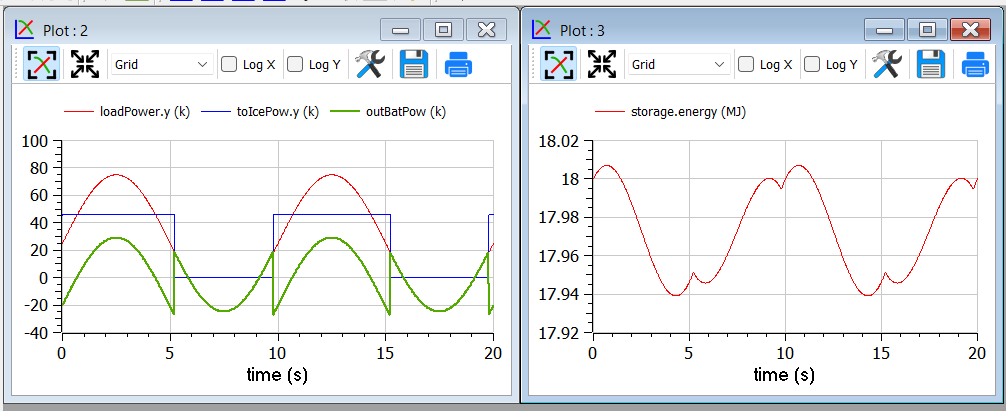Enable Log X checkbox in Plot 2
This screenshot has height=411, width=1006.
pyautogui.click(x=229, y=65)
